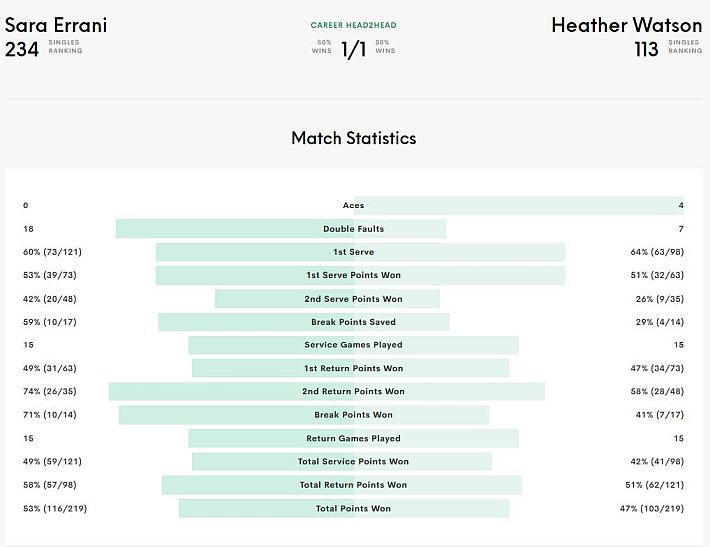The width and height of the screenshot is (710, 547).
Task: Select the Aces statistic bar
Action: pyautogui.click(x=518, y=206)
